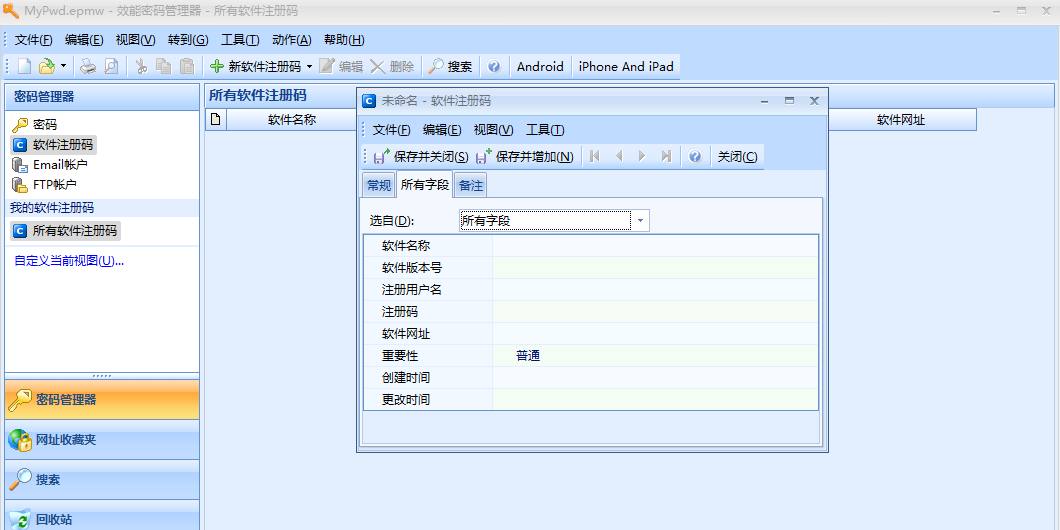1060x530 pixels.
Task: Click the 创建时间 field row
Action: click(591, 378)
